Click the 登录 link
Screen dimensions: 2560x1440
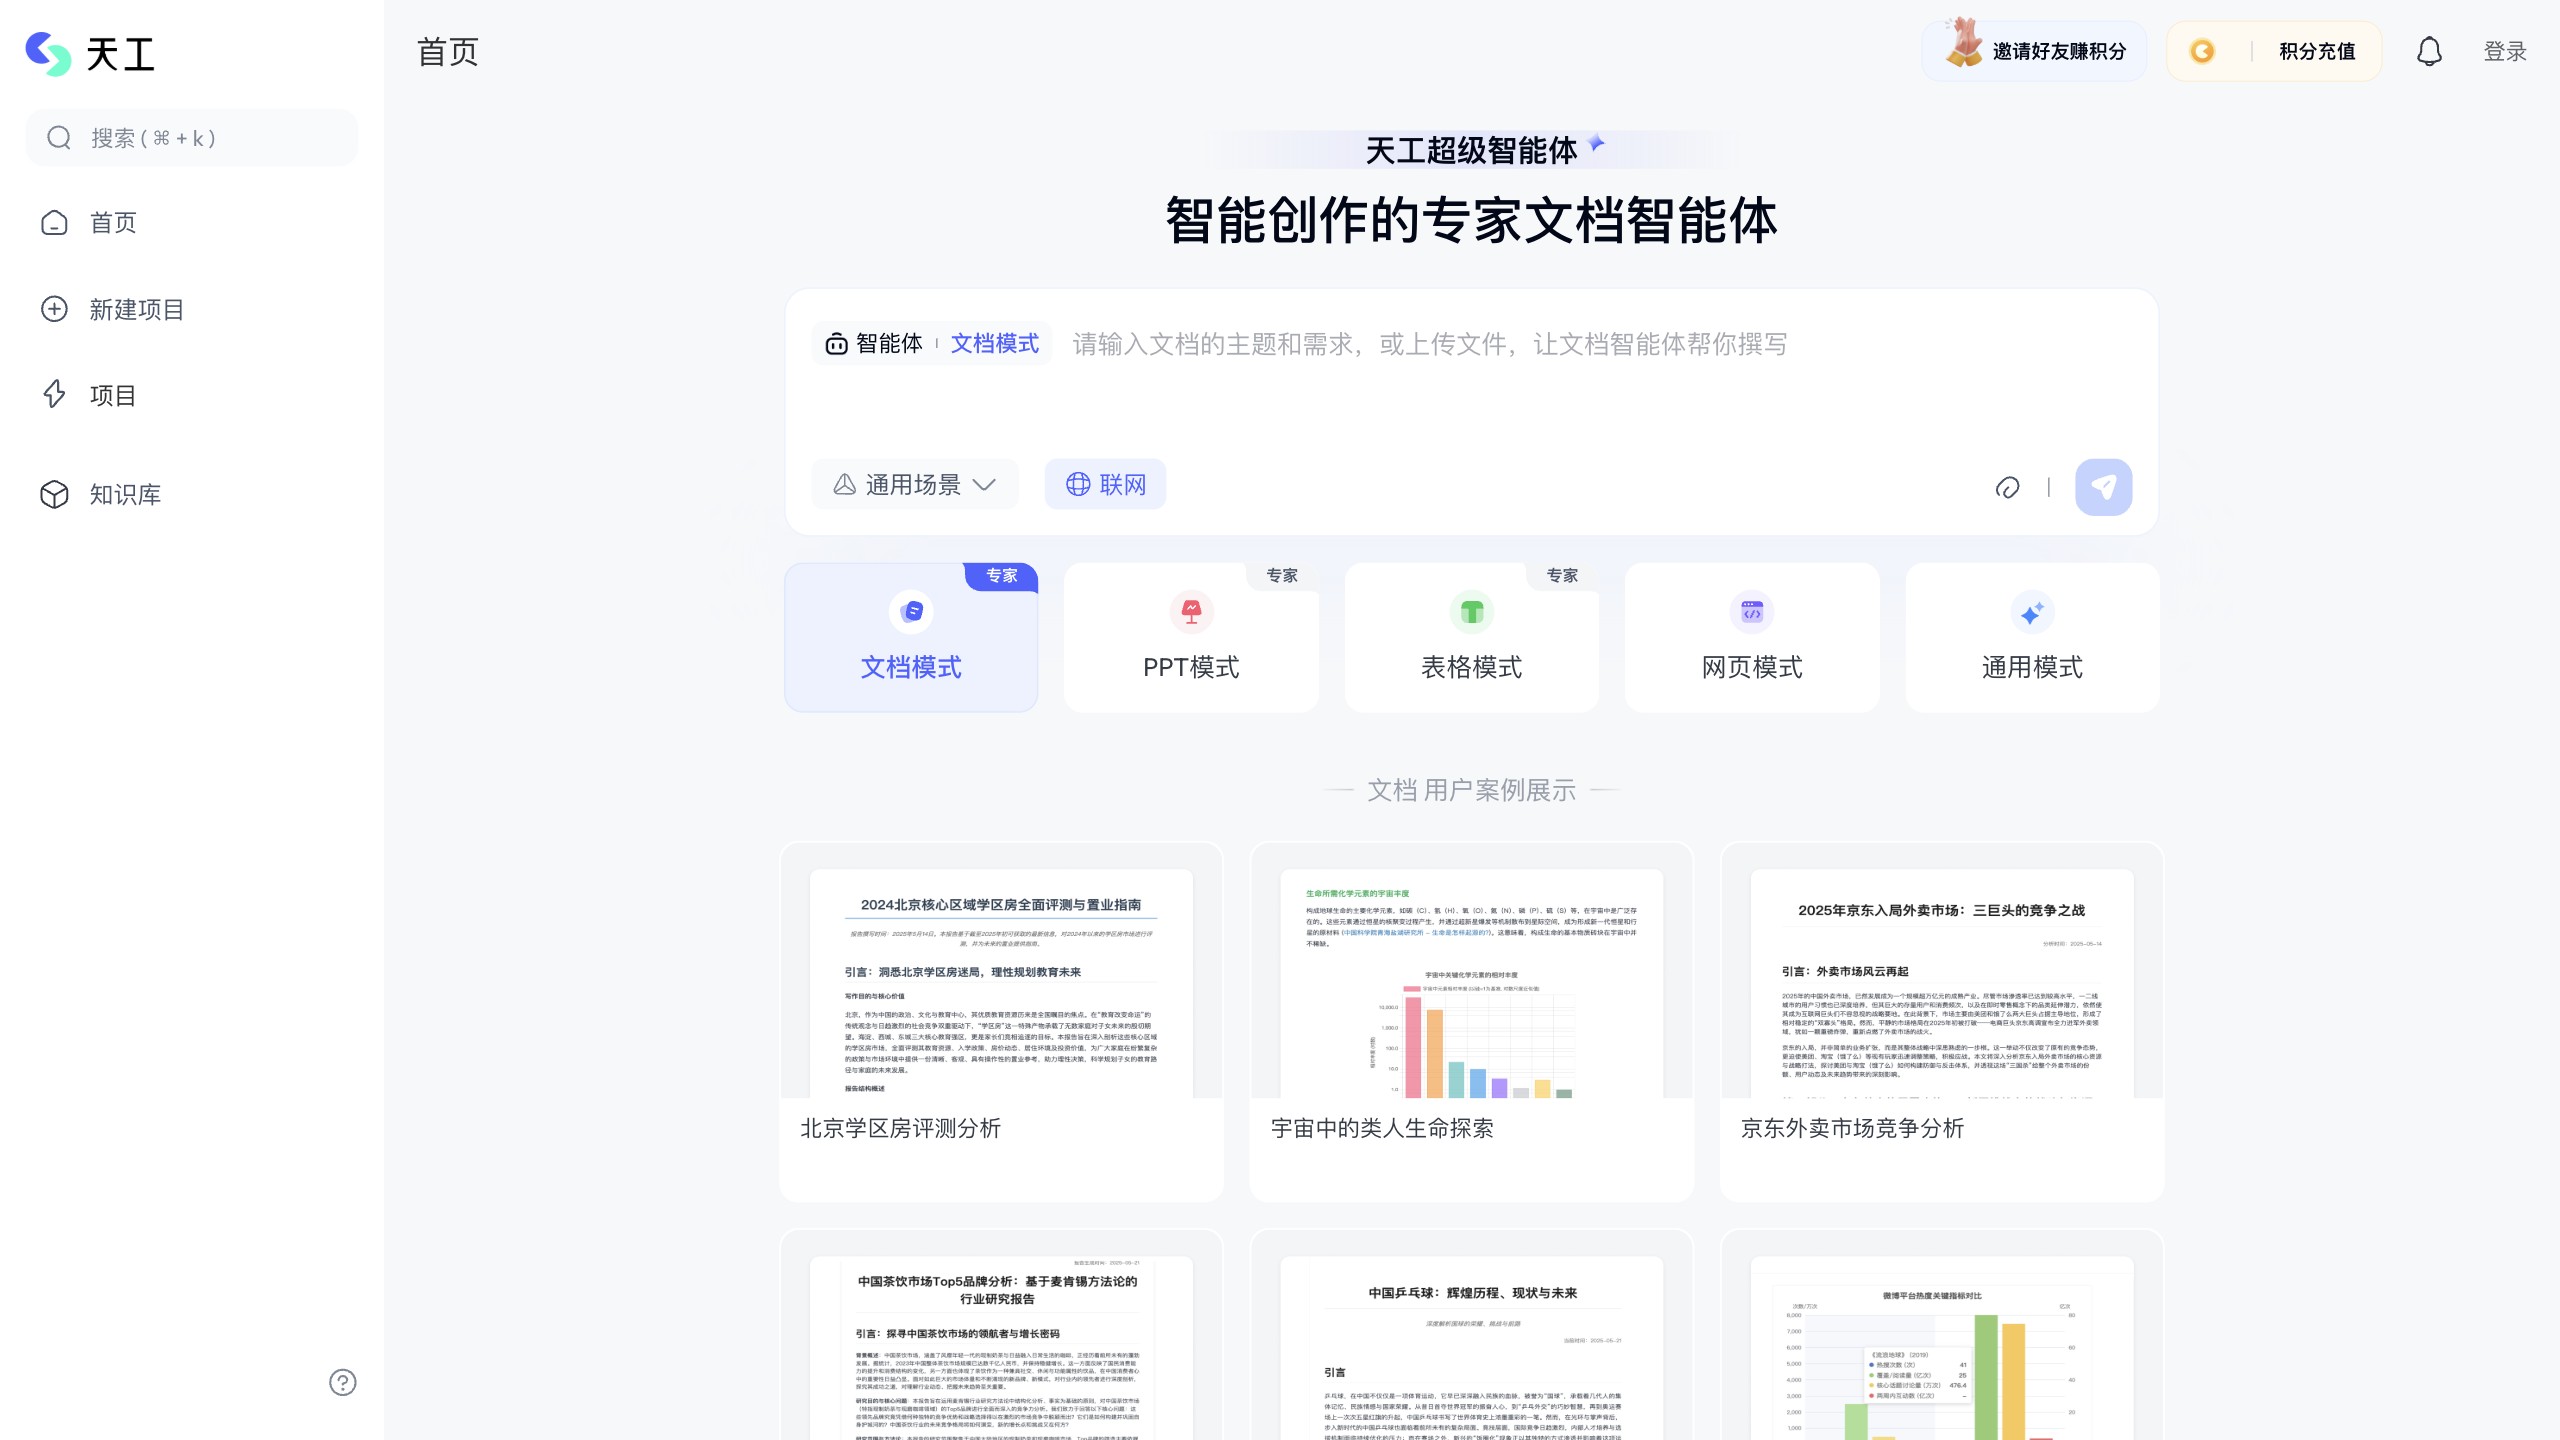[2506, 51]
